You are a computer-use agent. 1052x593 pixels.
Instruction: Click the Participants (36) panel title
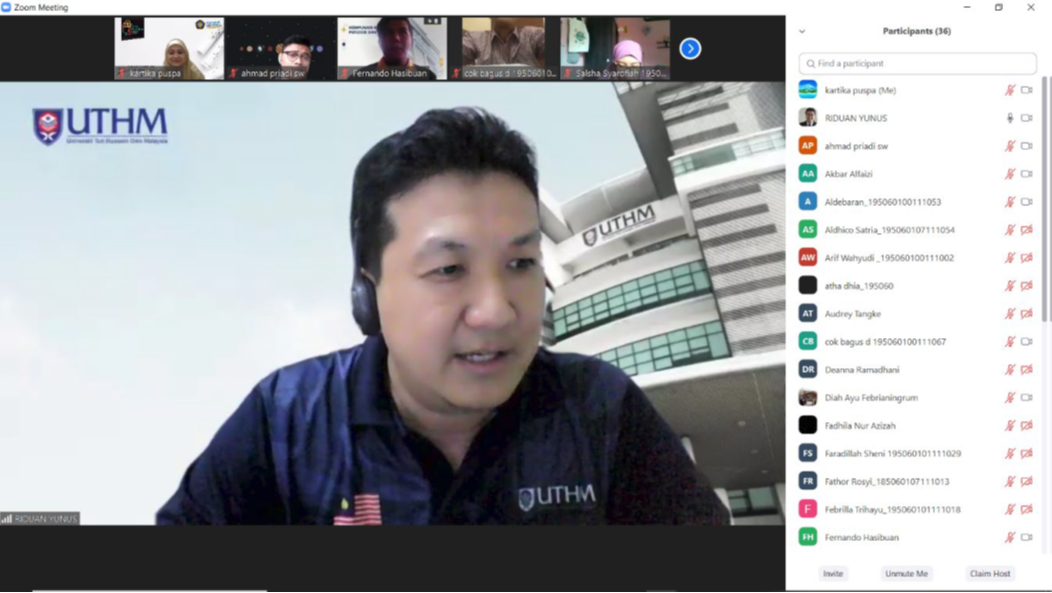(x=916, y=32)
